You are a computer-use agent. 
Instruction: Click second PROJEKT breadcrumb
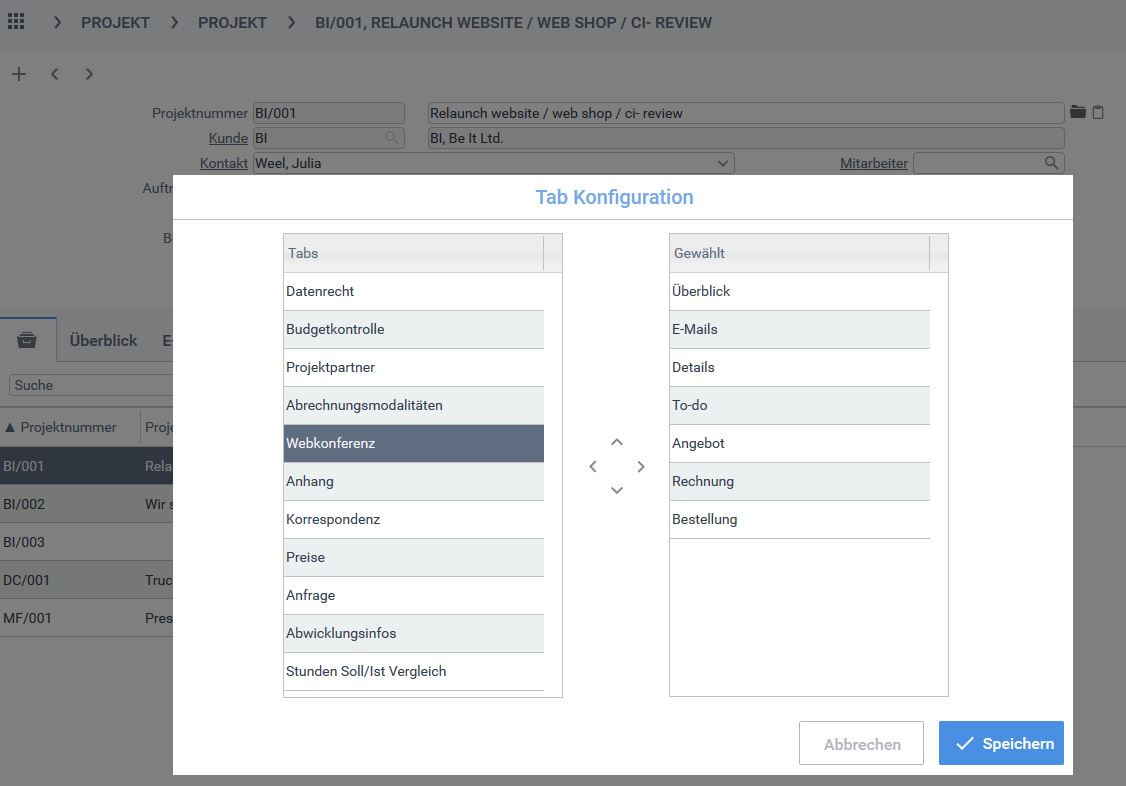[232, 22]
